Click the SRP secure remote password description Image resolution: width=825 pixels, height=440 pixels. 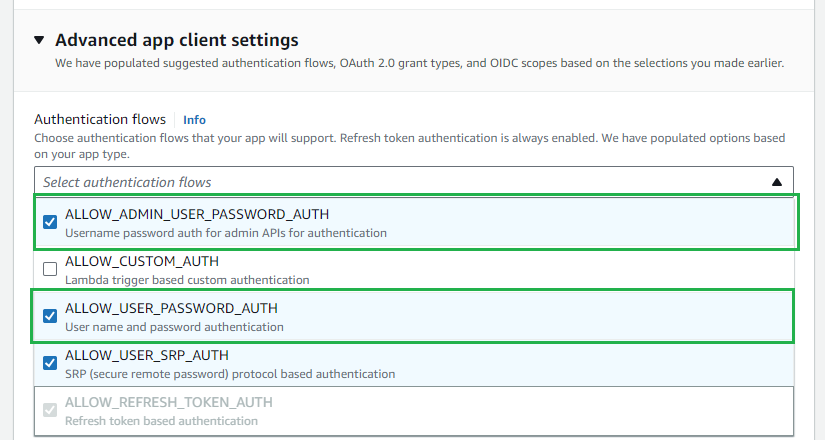click(x=230, y=374)
